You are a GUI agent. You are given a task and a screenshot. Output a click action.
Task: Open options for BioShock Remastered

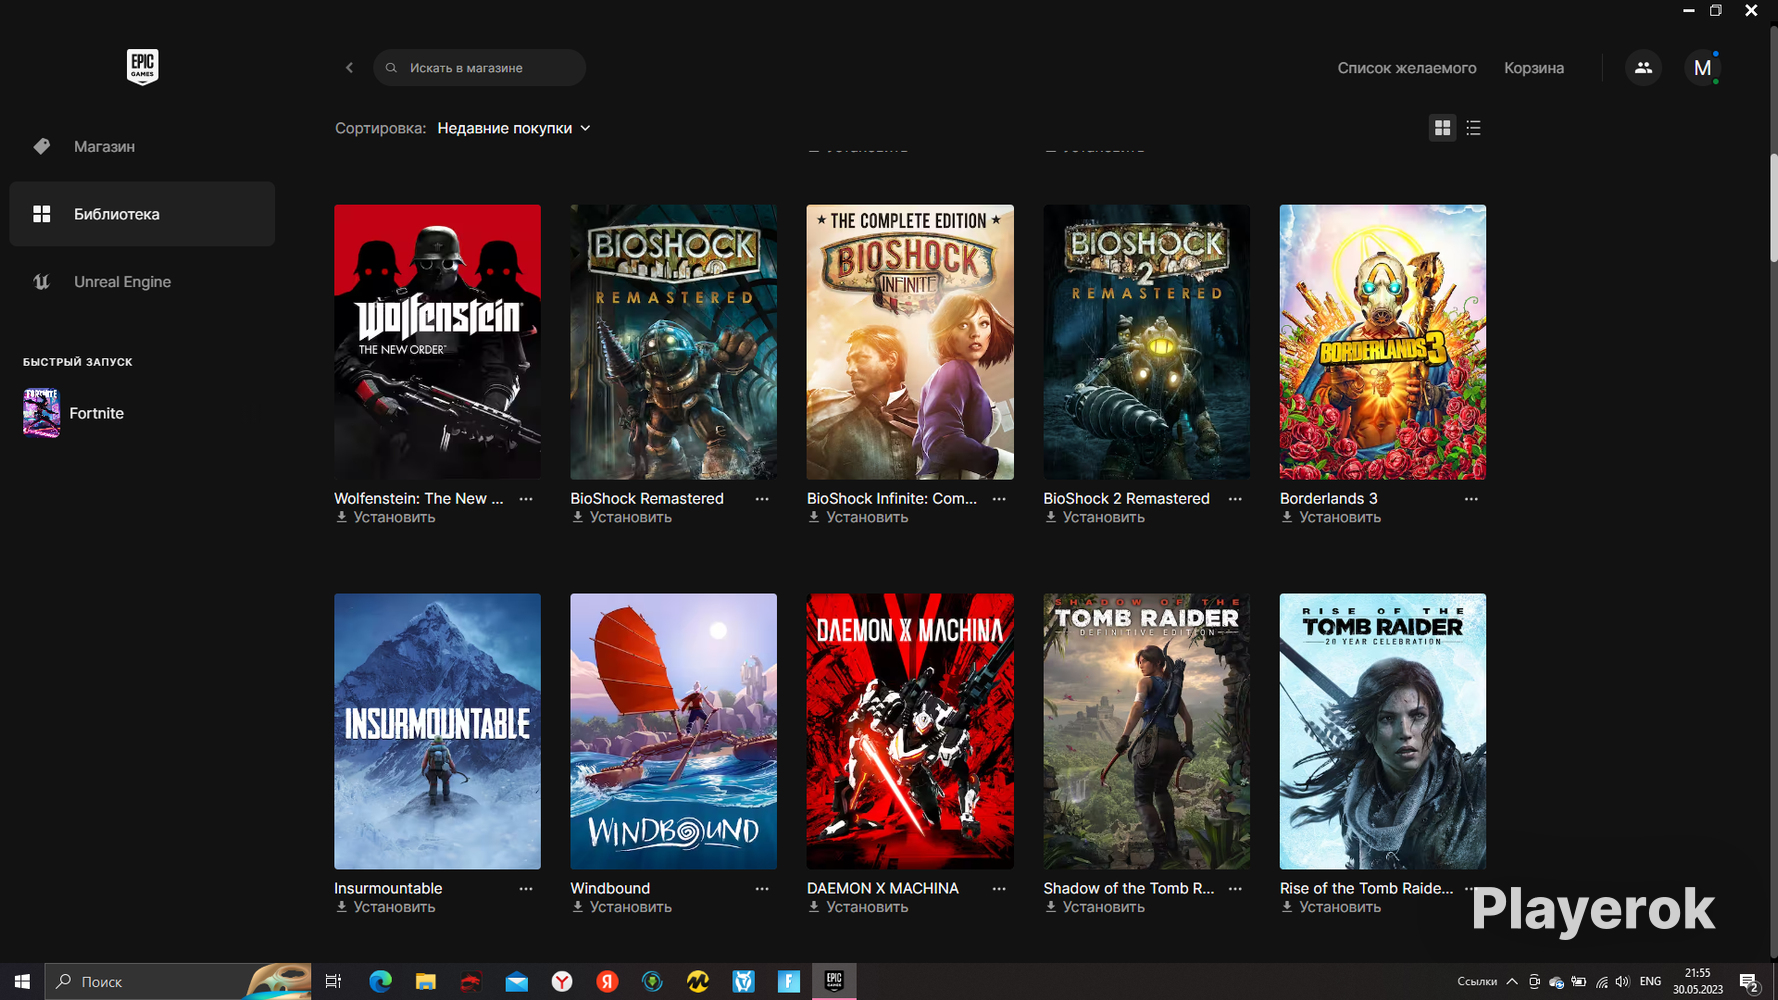coord(762,499)
